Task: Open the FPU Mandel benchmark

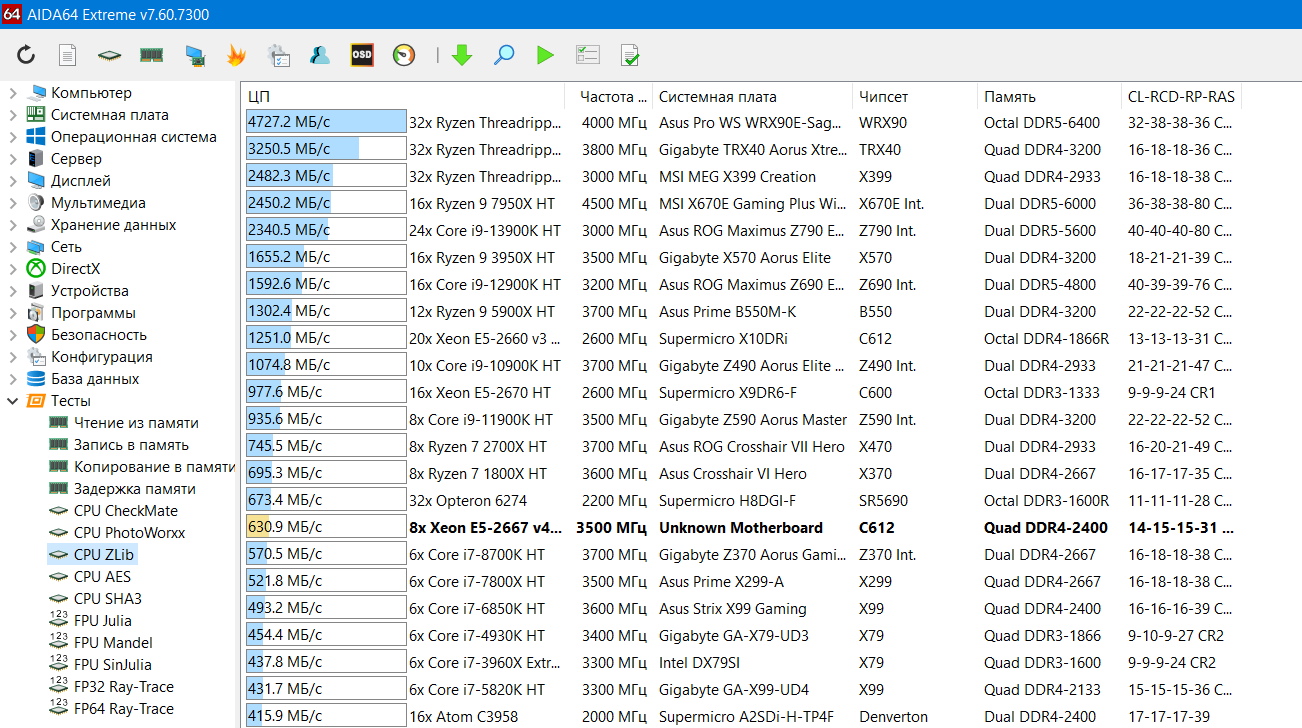Action: click(x=113, y=643)
